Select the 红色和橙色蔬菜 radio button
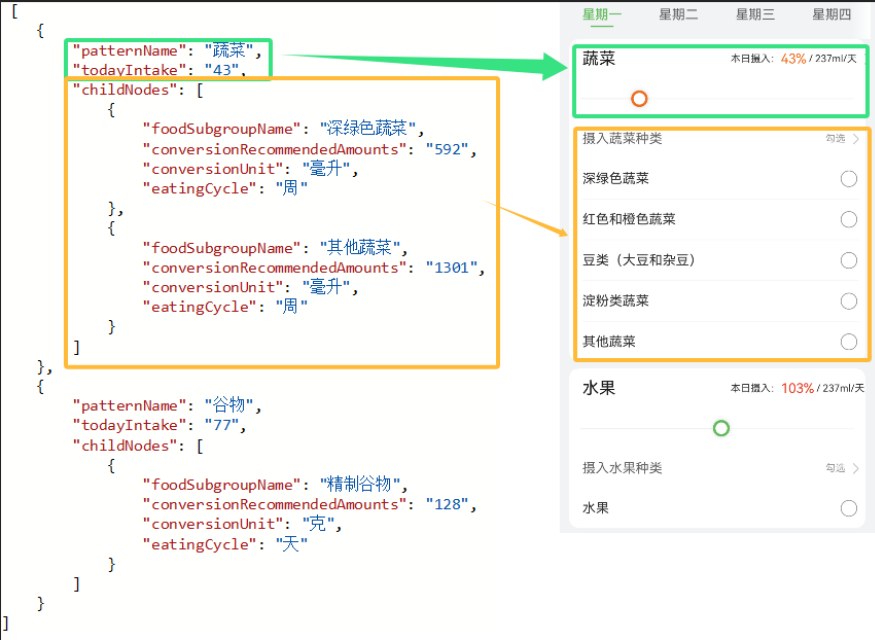 pos(848,220)
